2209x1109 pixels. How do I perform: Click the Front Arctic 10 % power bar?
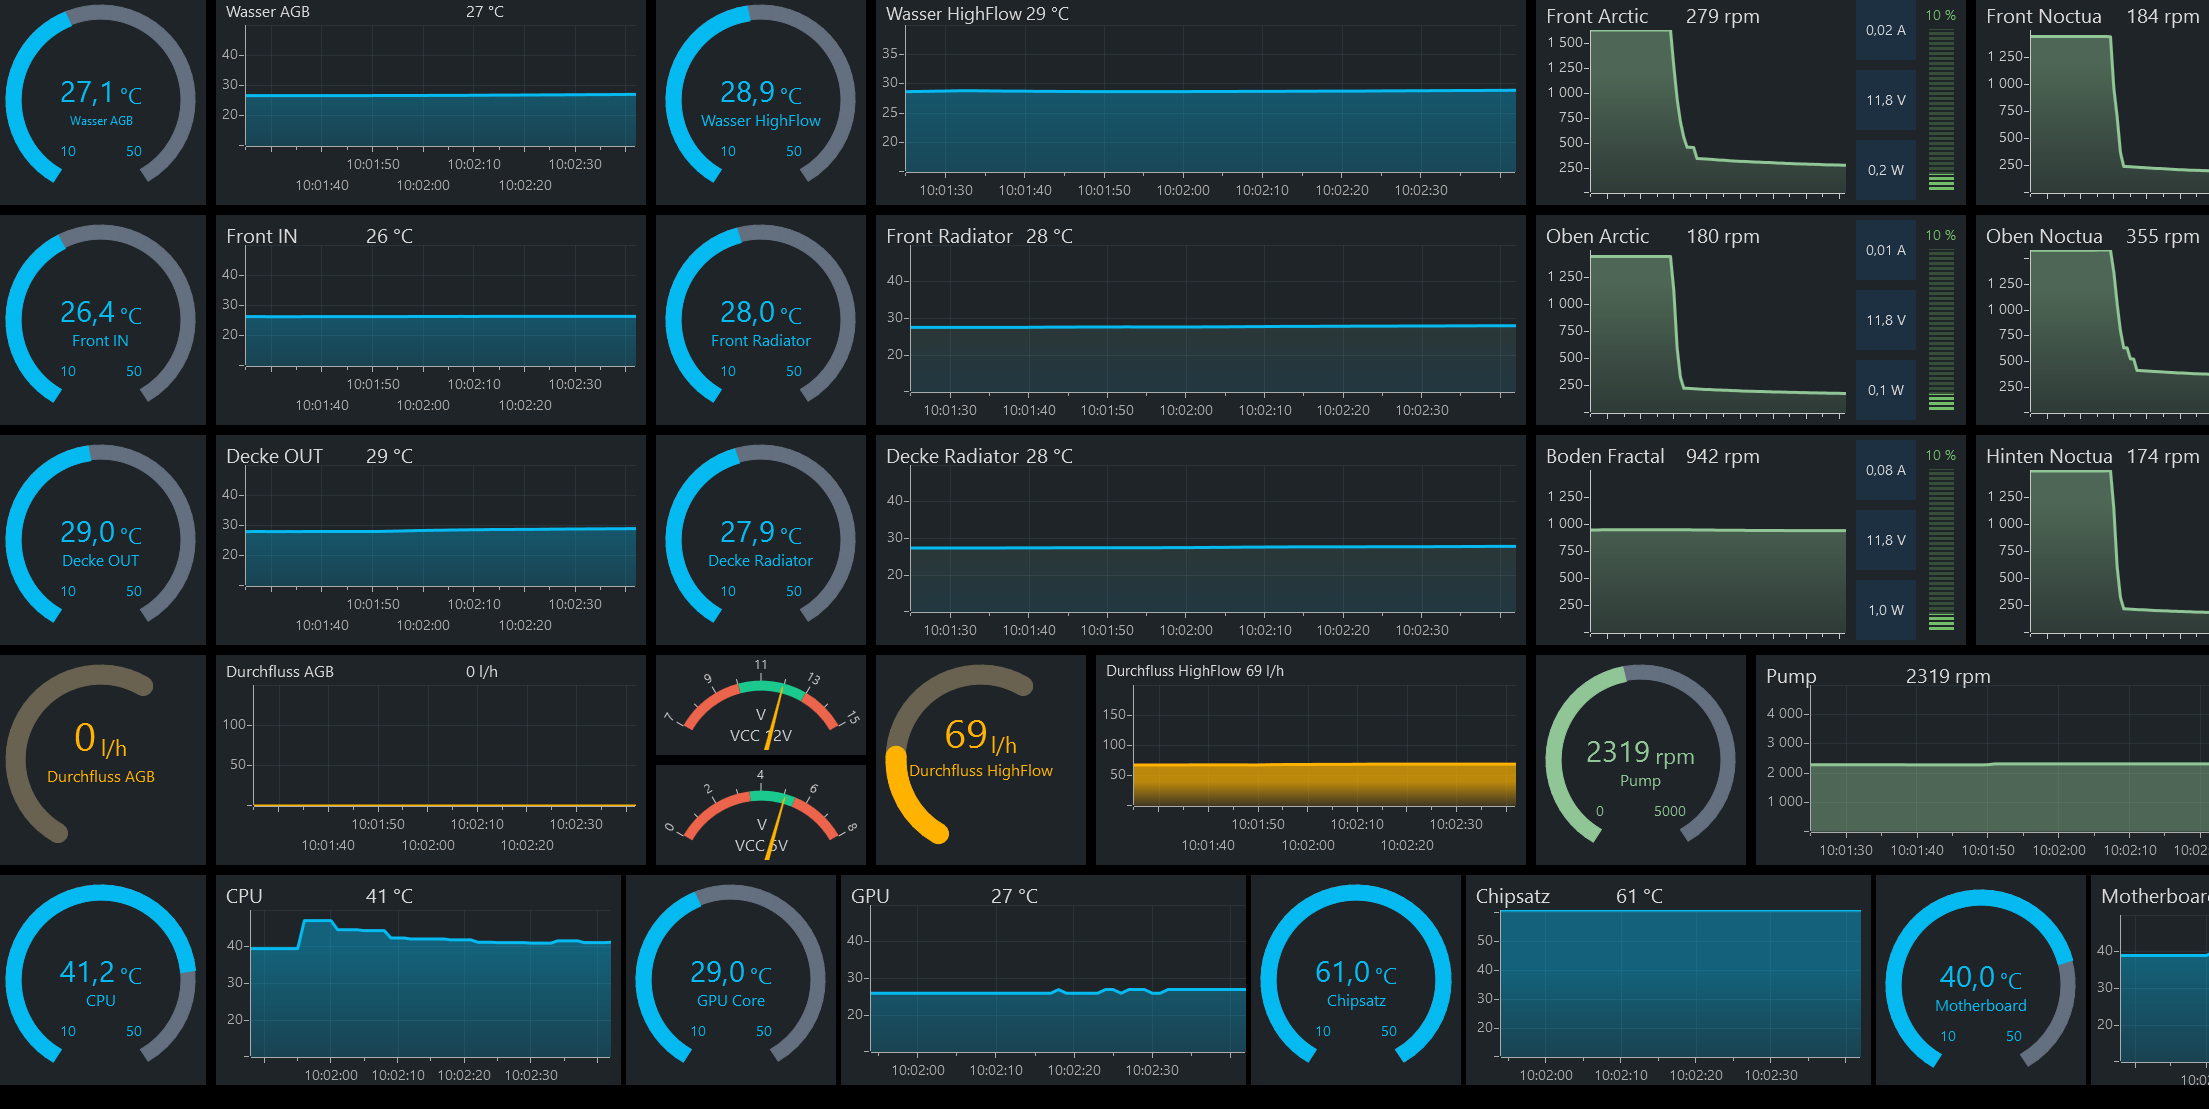(1941, 110)
